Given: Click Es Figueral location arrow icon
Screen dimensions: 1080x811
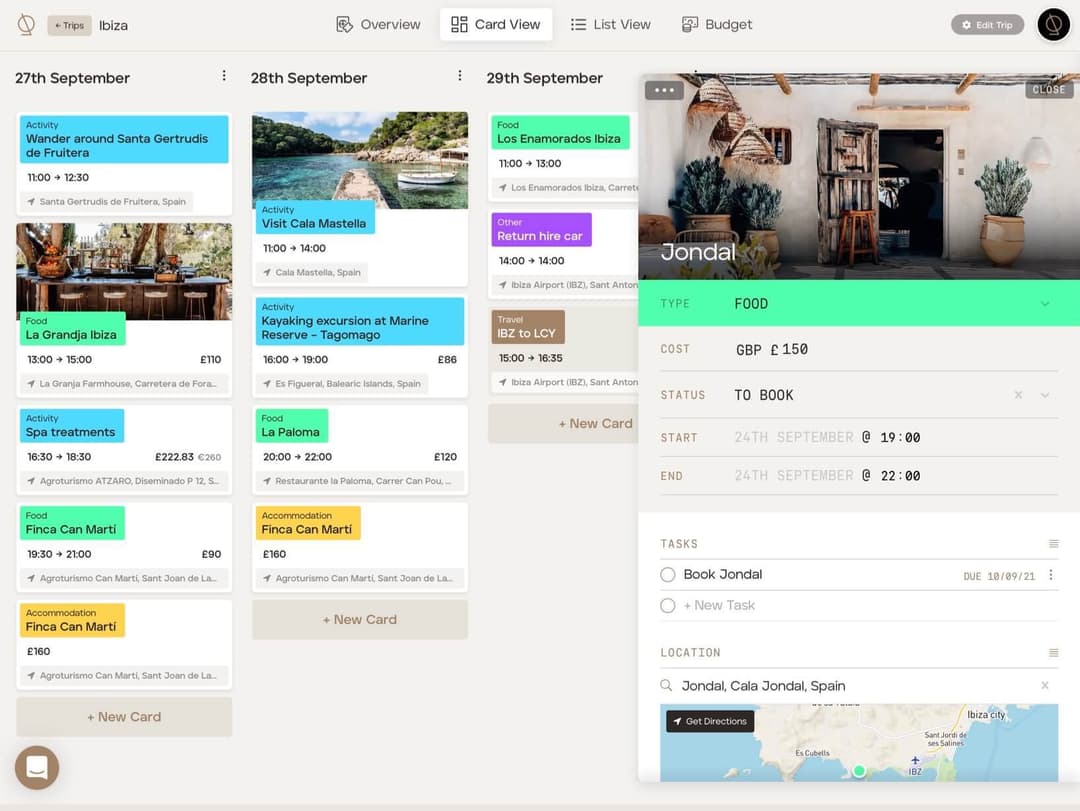Looking at the screenshot, I should point(267,384).
